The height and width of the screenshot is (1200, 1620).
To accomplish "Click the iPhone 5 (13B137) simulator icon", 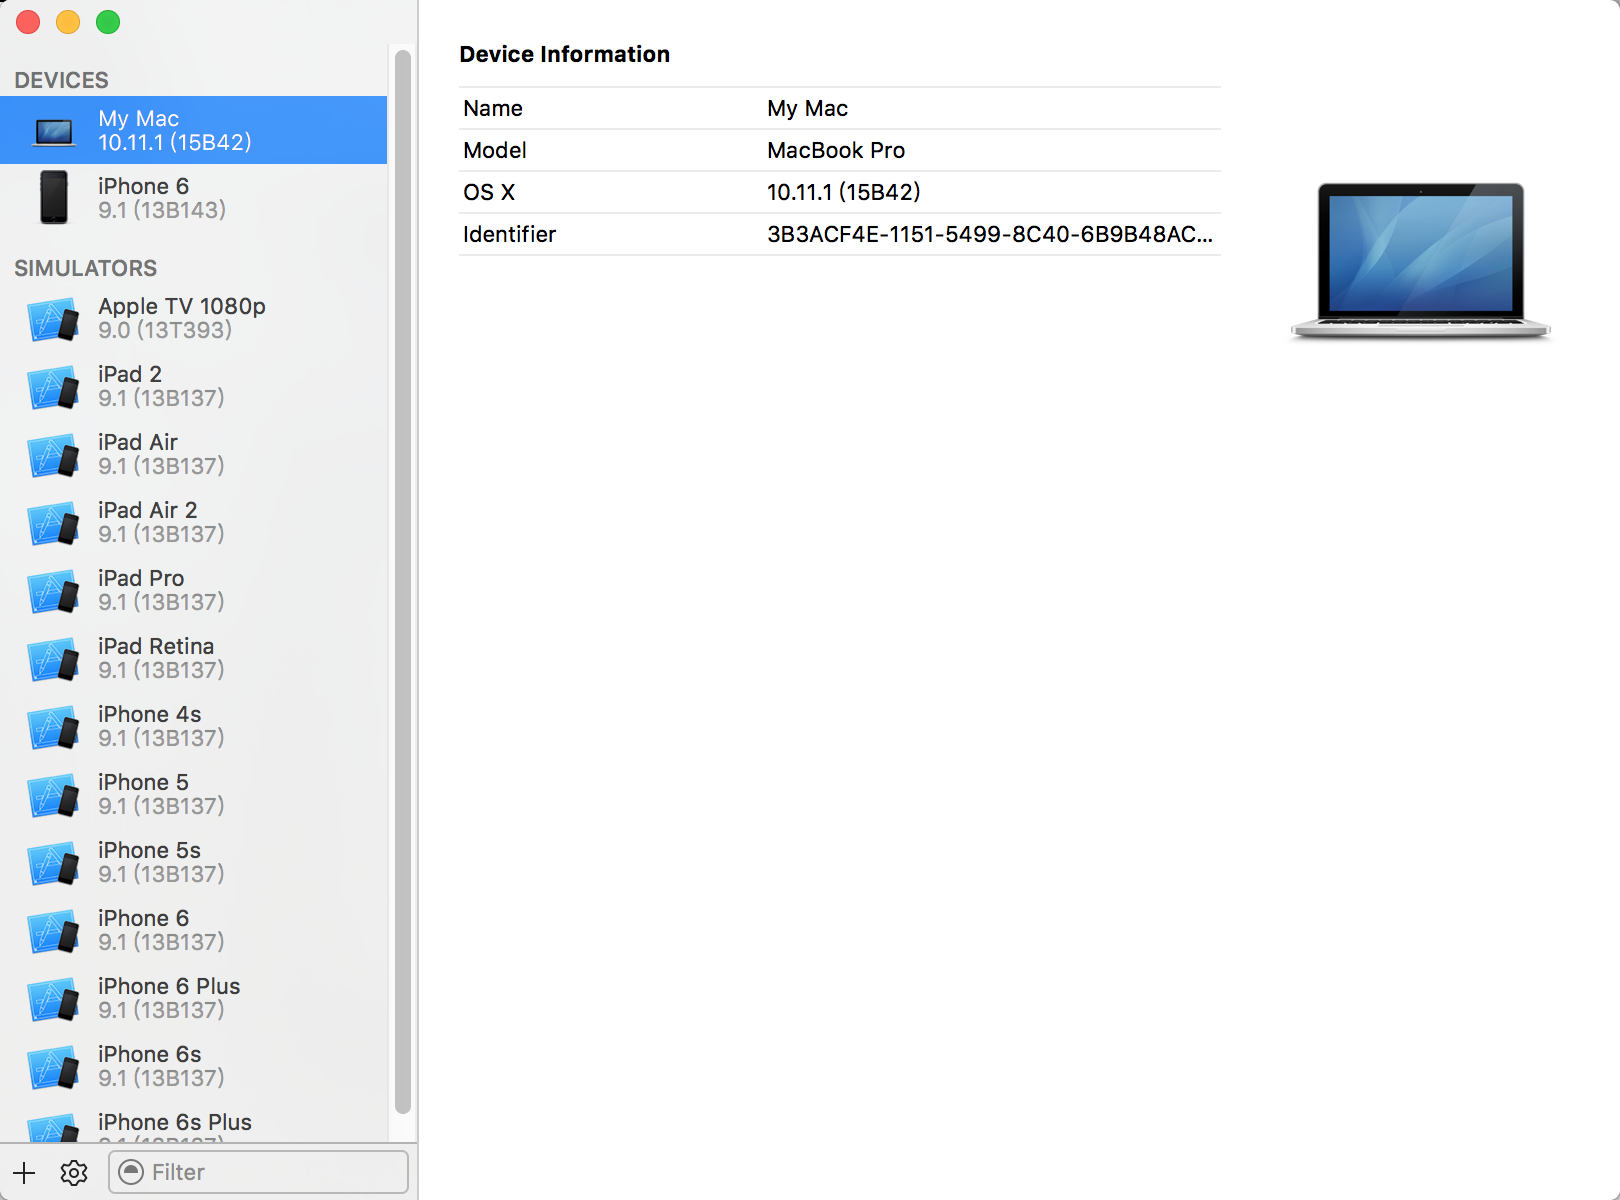I will [x=54, y=795].
